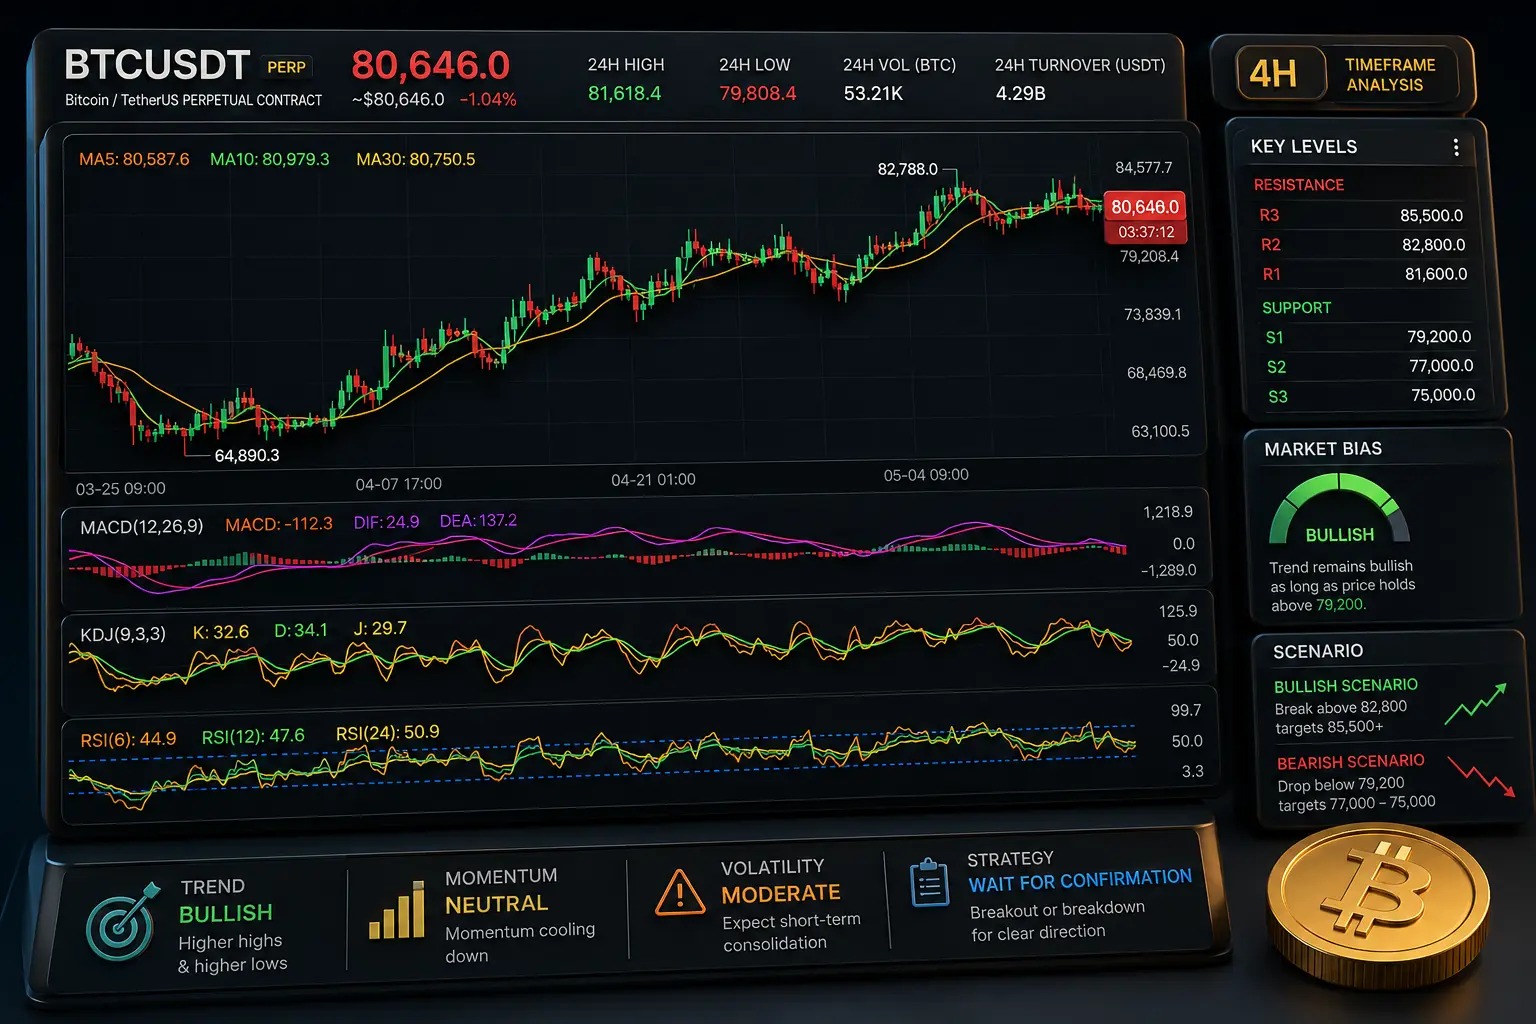The image size is (1536, 1024).
Task: Click the Momentum NEUTRAL status text
Action: click(x=497, y=904)
